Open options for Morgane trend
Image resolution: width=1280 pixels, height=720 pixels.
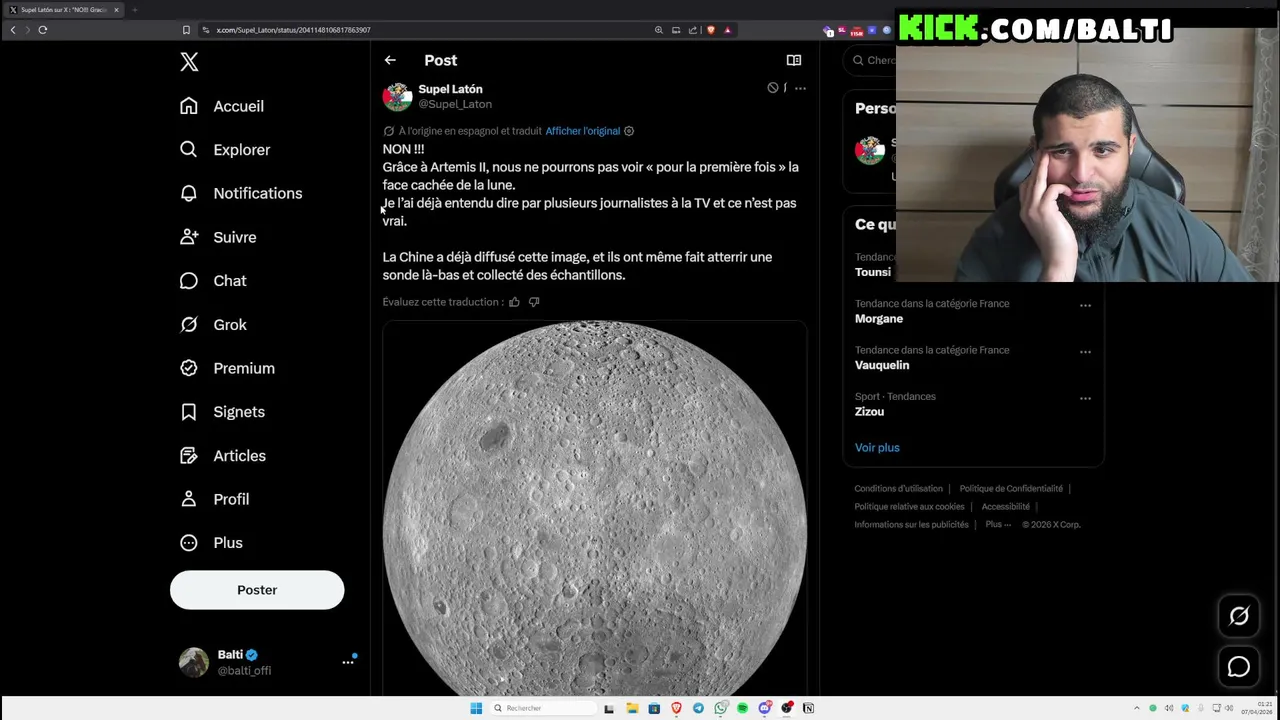click(1085, 306)
